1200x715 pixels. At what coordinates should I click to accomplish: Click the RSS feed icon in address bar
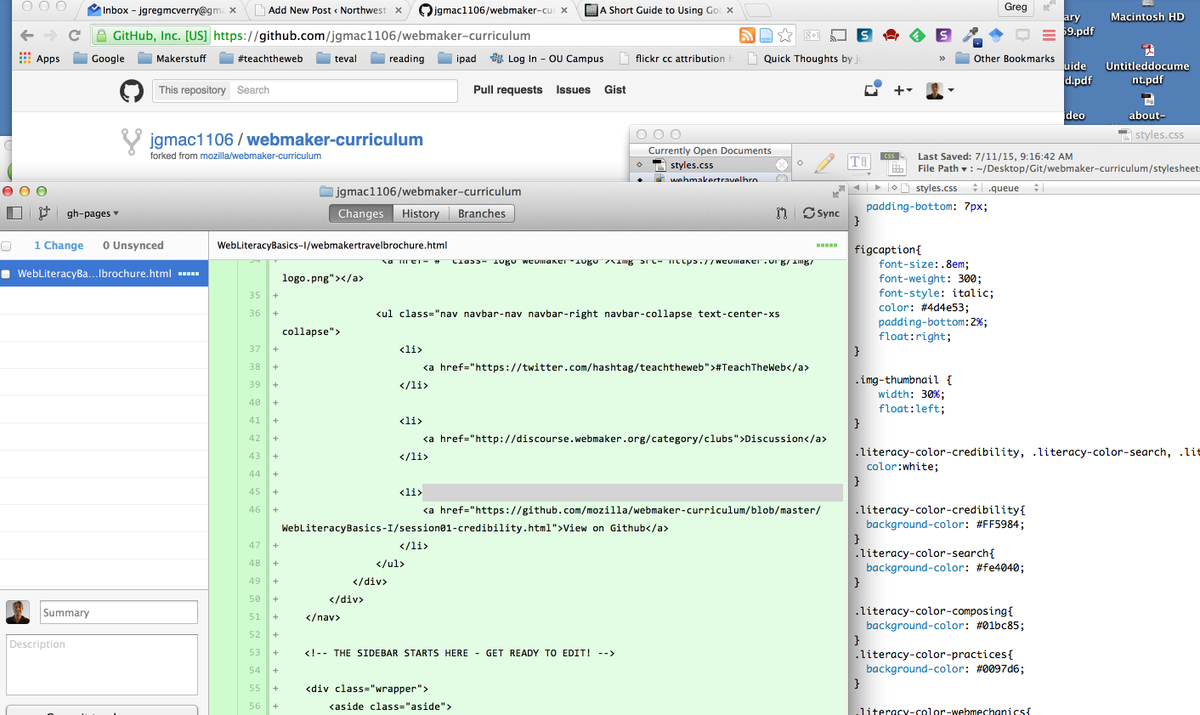746,35
